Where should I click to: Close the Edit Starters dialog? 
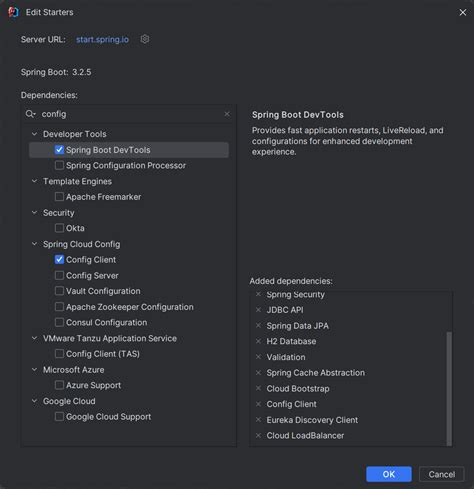[x=463, y=12]
